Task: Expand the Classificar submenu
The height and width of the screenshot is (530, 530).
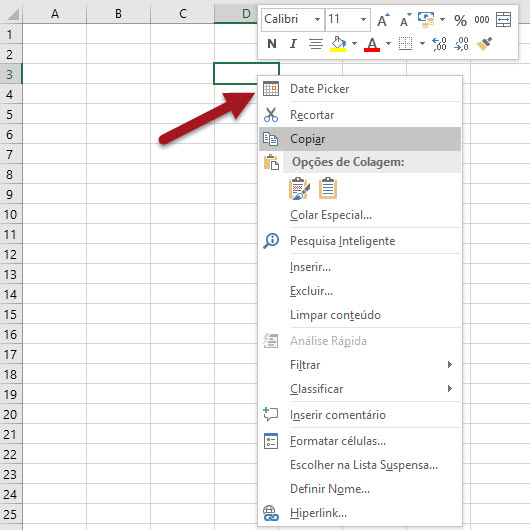Action: (x=360, y=389)
